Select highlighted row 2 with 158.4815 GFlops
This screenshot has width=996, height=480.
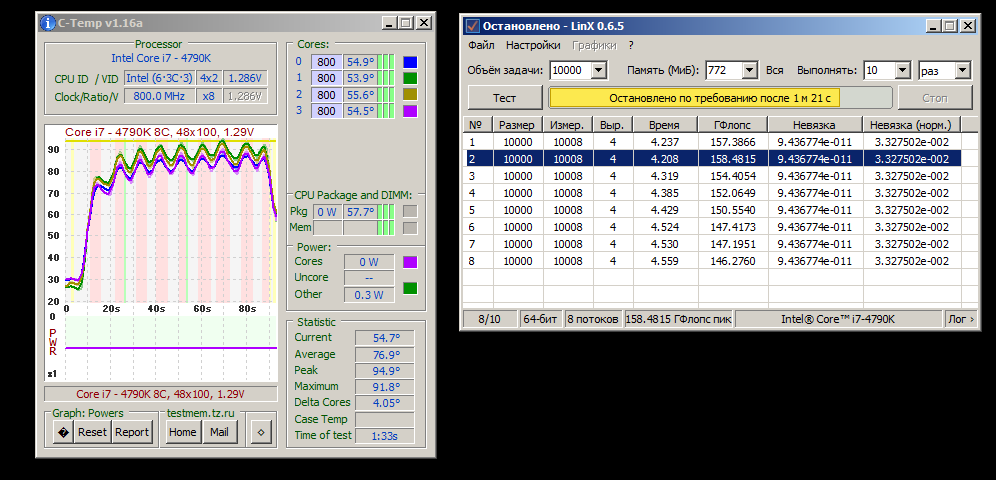pyautogui.click(x=712, y=159)
